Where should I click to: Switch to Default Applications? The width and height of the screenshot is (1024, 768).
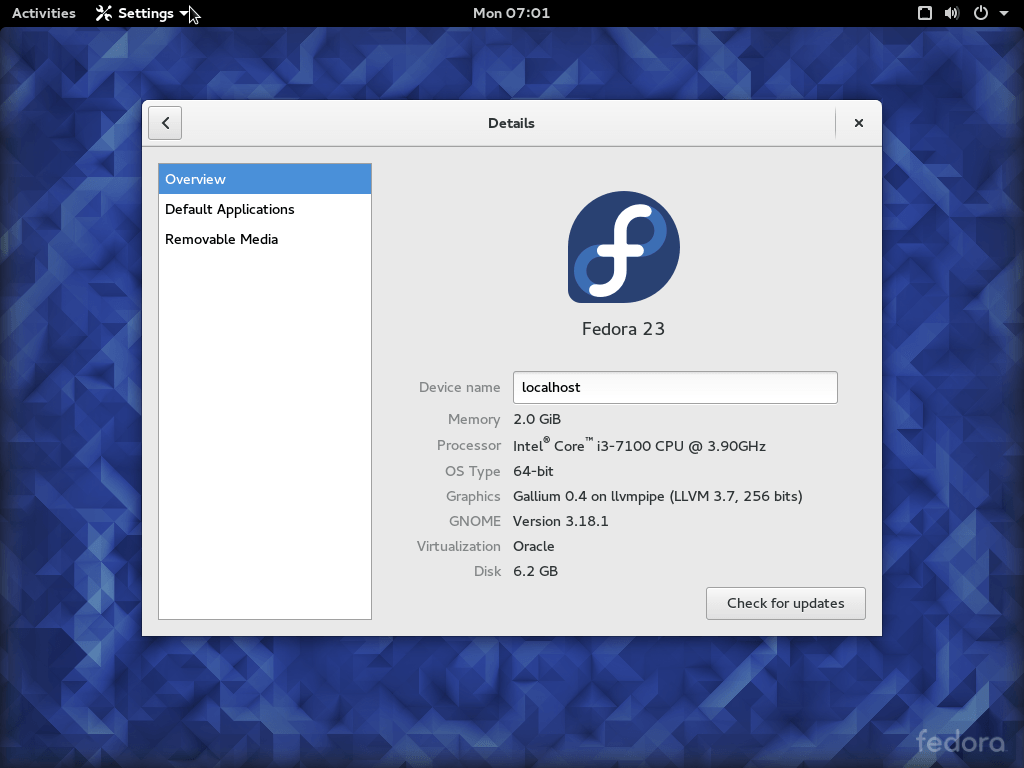point(264,209)
